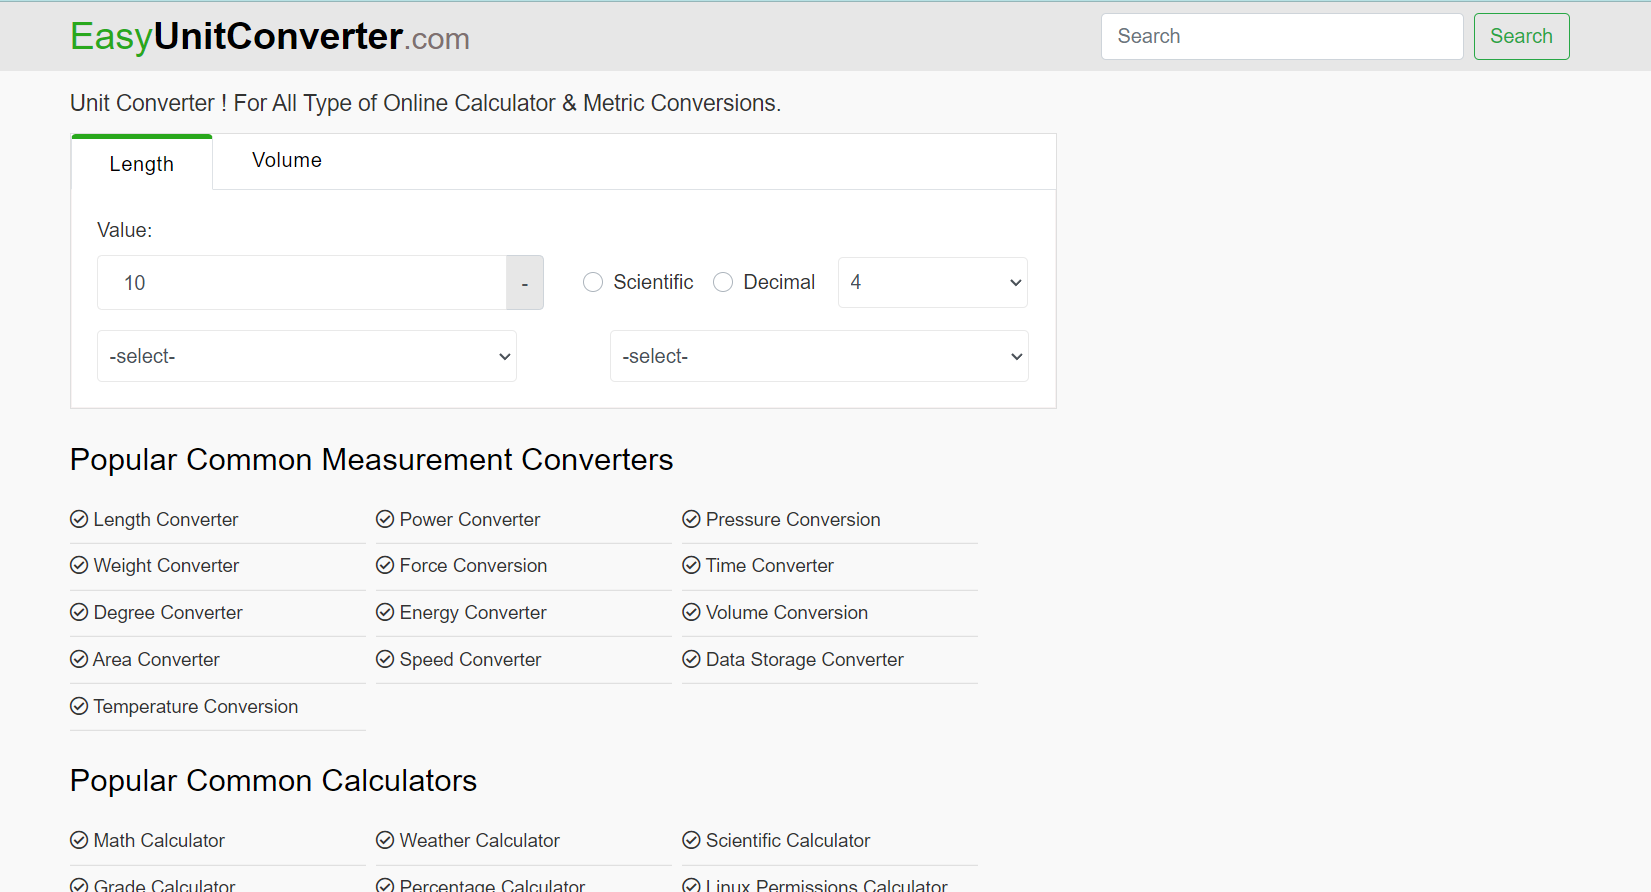Click the check icon beside Energy Converter
Viewport: 1651px width, 892px height.
pyautogui.click(x=385, y=612)
